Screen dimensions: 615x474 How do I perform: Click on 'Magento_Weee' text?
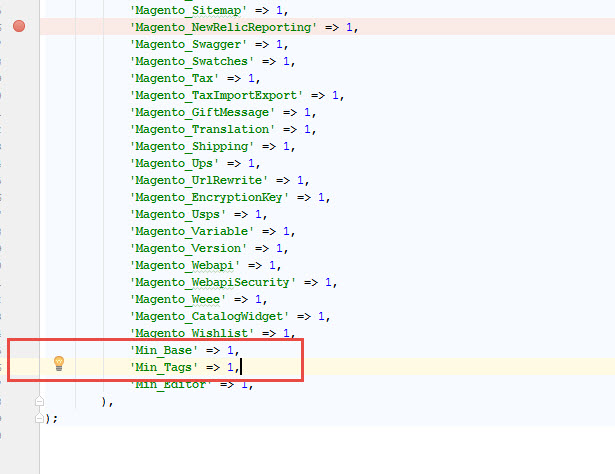(178, 299)
